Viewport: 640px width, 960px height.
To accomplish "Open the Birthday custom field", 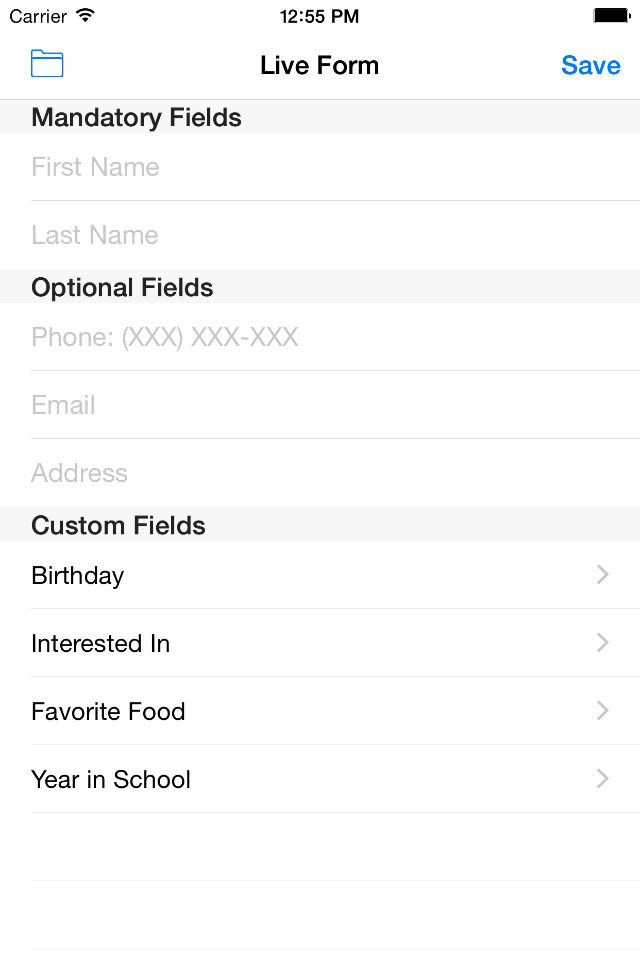I will [x=300, y=575].
